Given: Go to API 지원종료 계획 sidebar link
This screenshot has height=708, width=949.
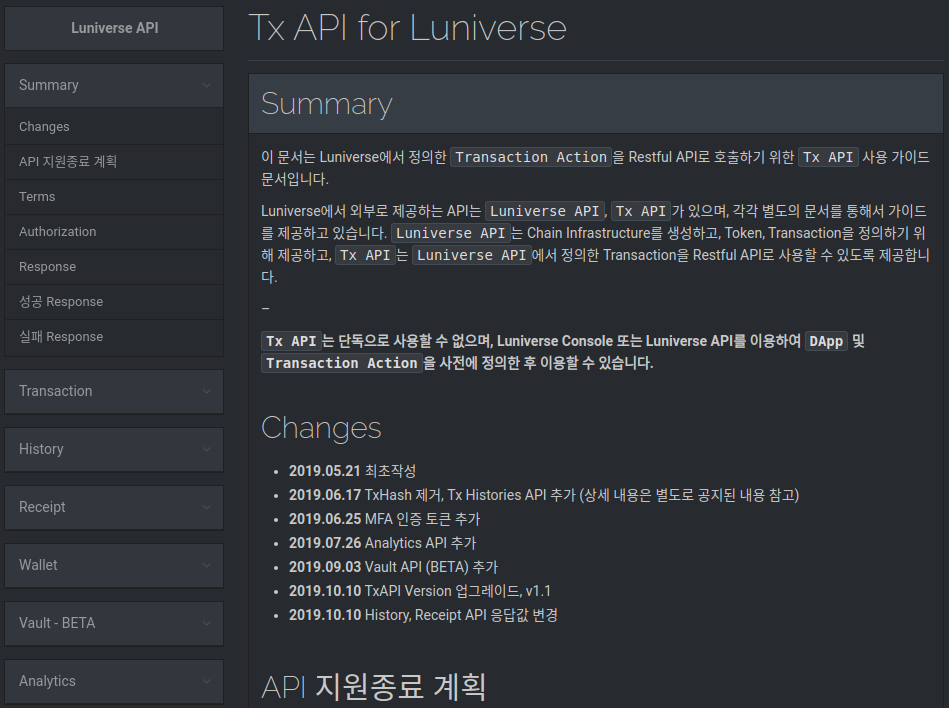Looking at the screenshot, I should 114,162.
